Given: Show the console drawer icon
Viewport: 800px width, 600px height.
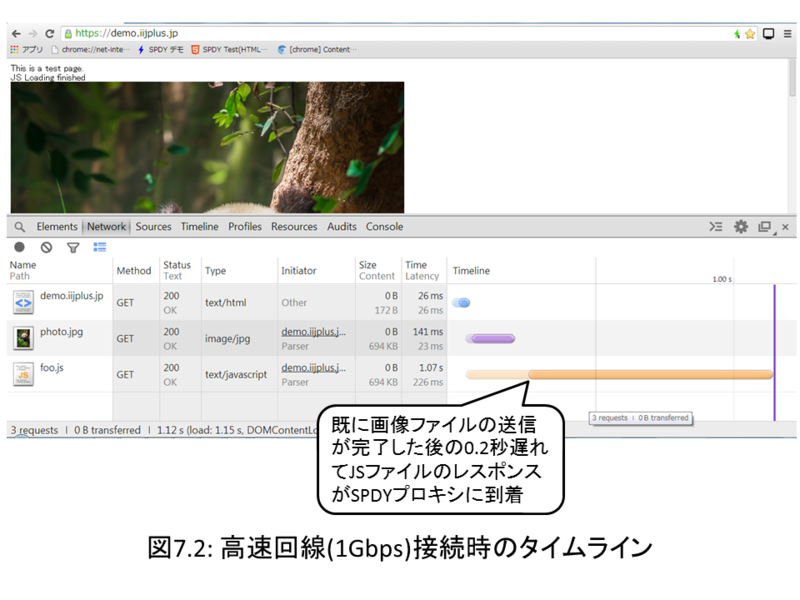Looking at the screenshot, I should click(x=716, y=227).
